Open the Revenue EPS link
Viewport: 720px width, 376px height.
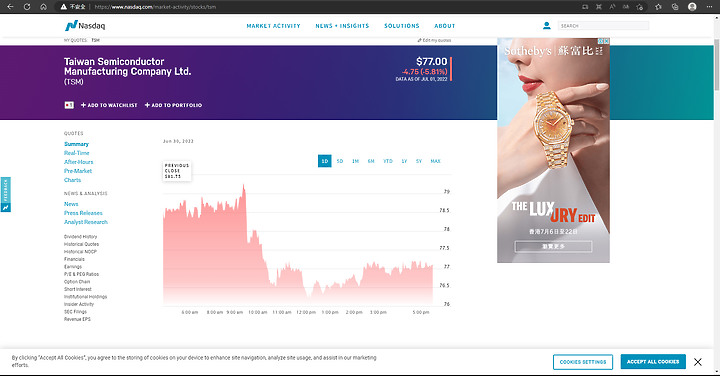click(77, 319)
